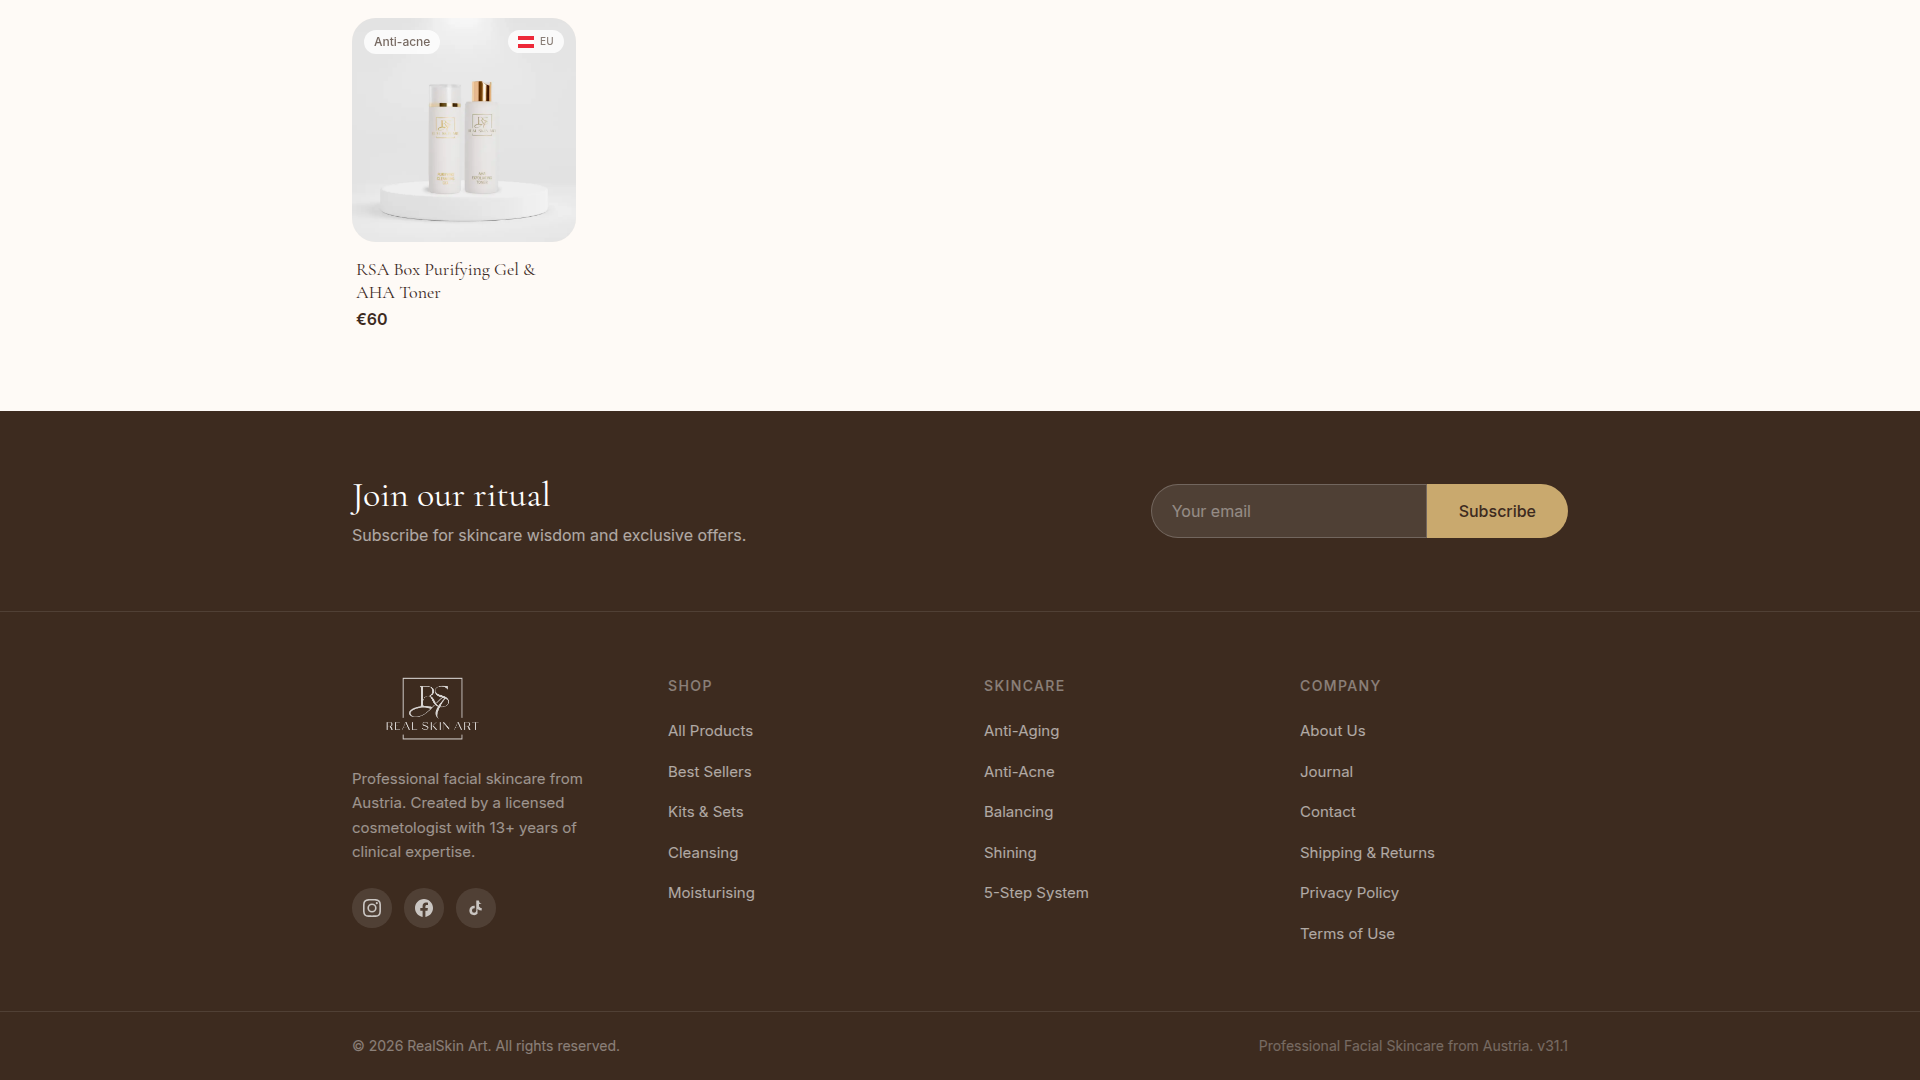This screenshot has width=1920, height=1080.
Task: Open the Anti-Aging skincare link
Action: [x=1021, y=730]
